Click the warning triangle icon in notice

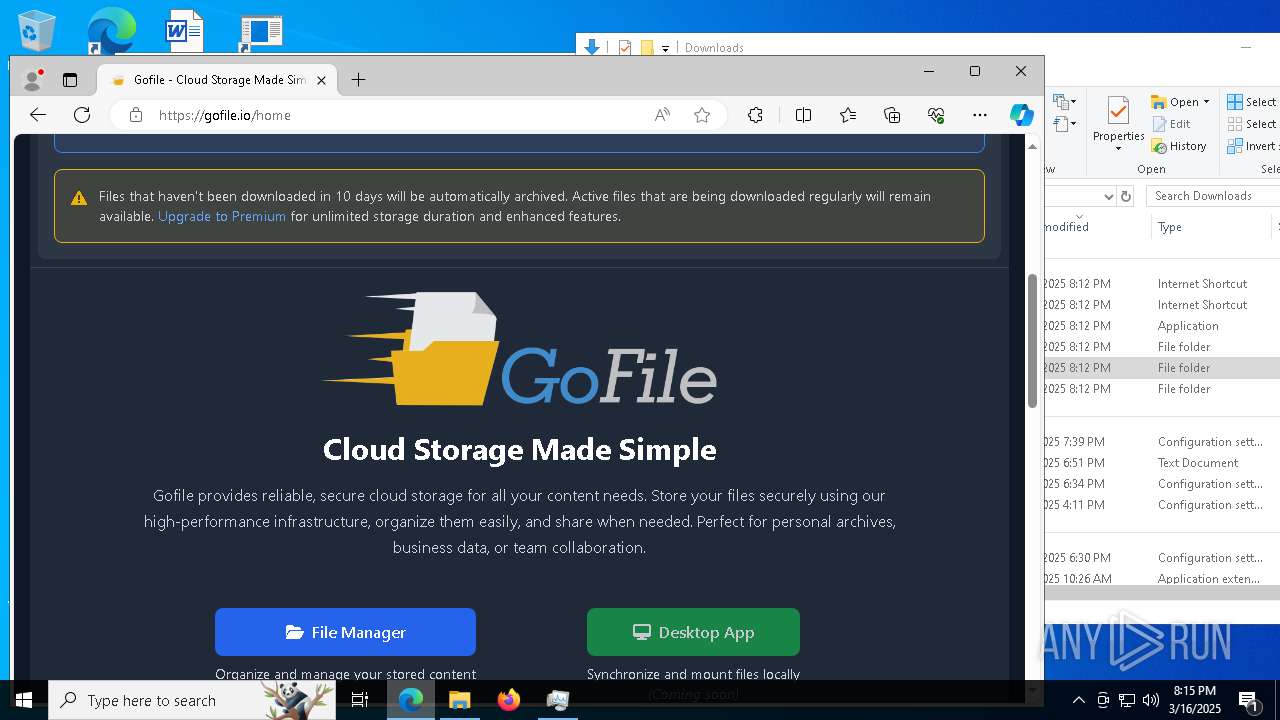pos(79,198)
